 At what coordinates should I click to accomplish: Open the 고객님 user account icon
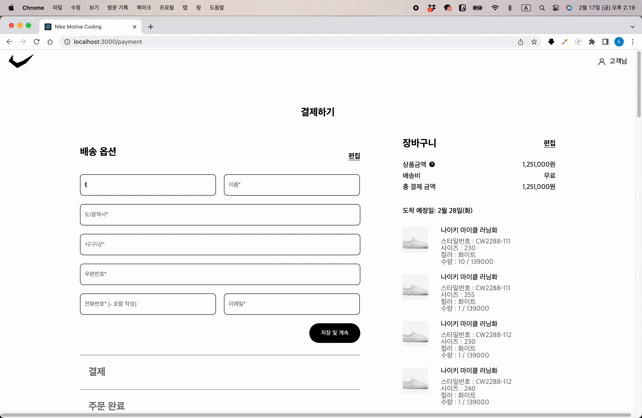coord(601,61)
